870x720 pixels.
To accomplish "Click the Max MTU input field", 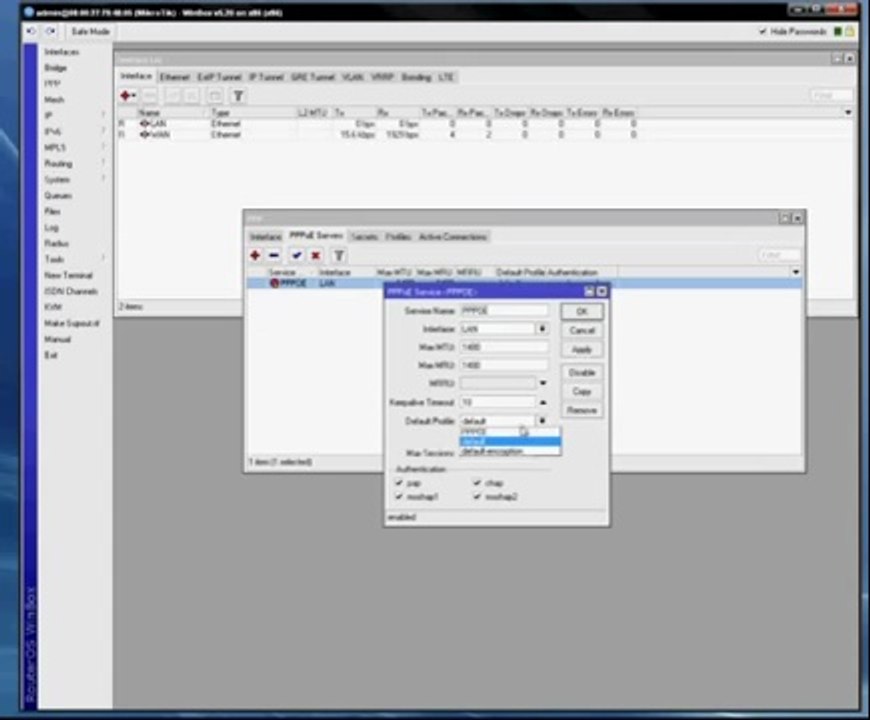I will pyautogui.click(x=504, y=347).
